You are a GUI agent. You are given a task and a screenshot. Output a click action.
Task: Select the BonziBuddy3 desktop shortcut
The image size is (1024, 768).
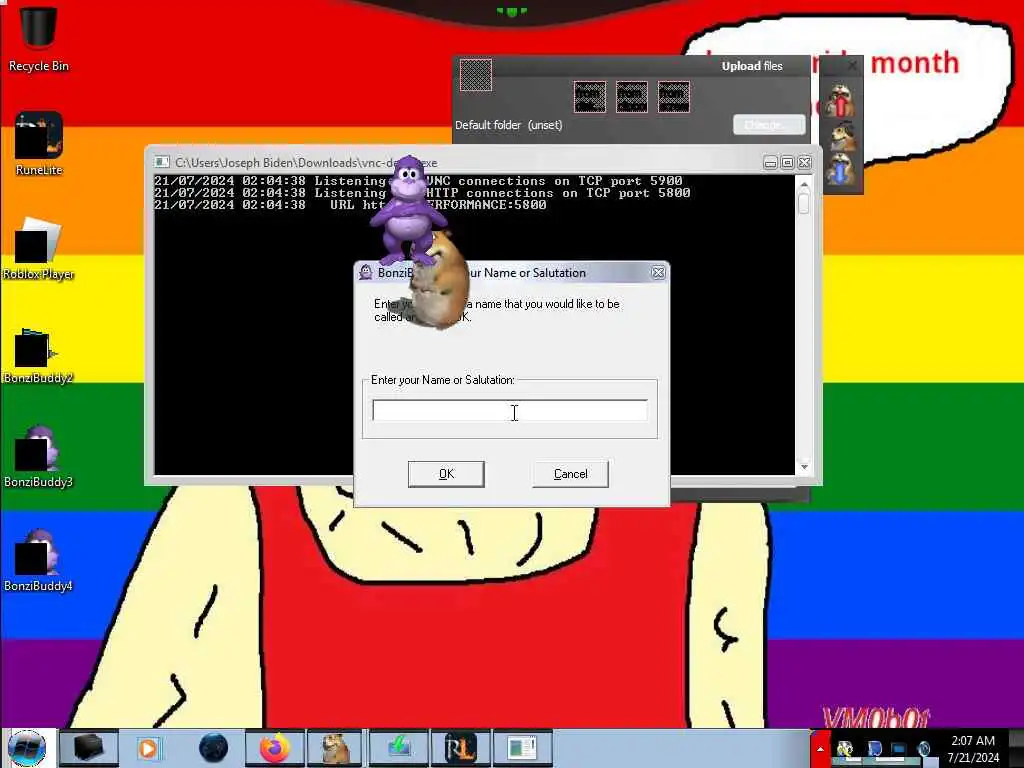tap(38, 456)
